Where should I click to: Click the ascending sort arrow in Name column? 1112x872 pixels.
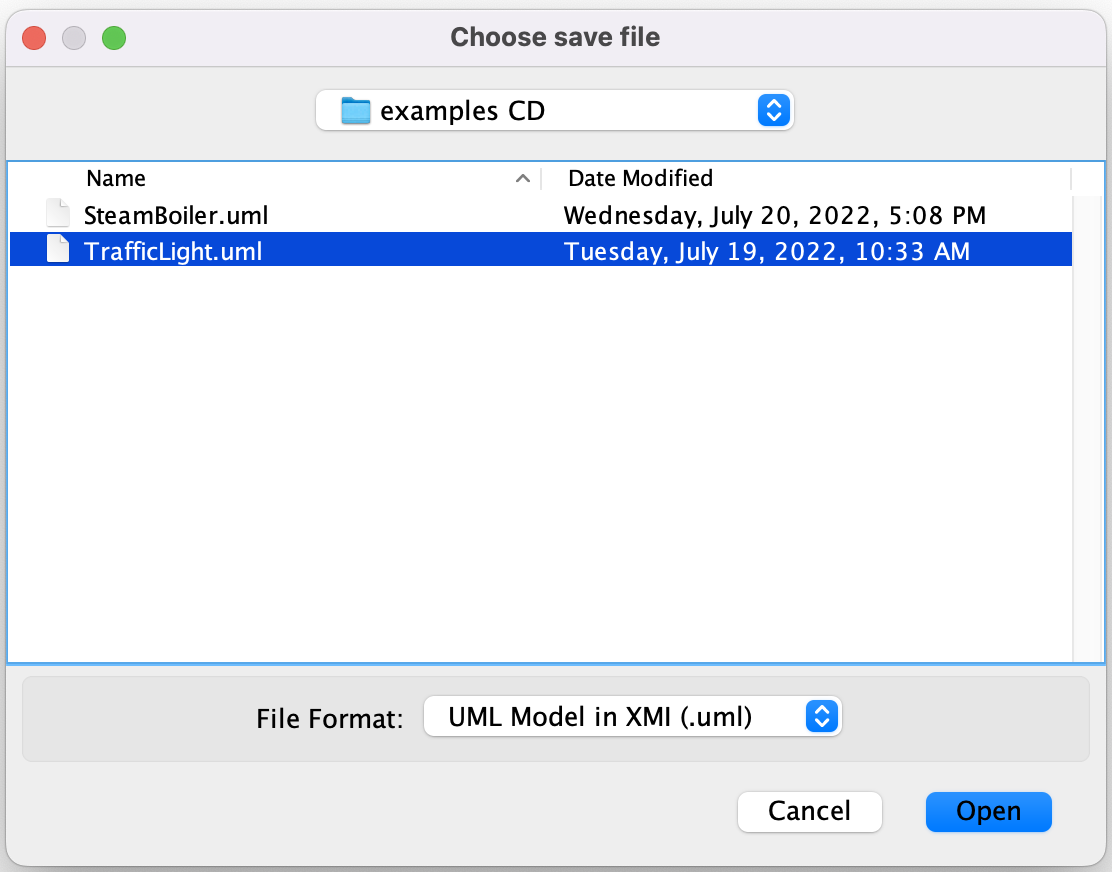523,178
